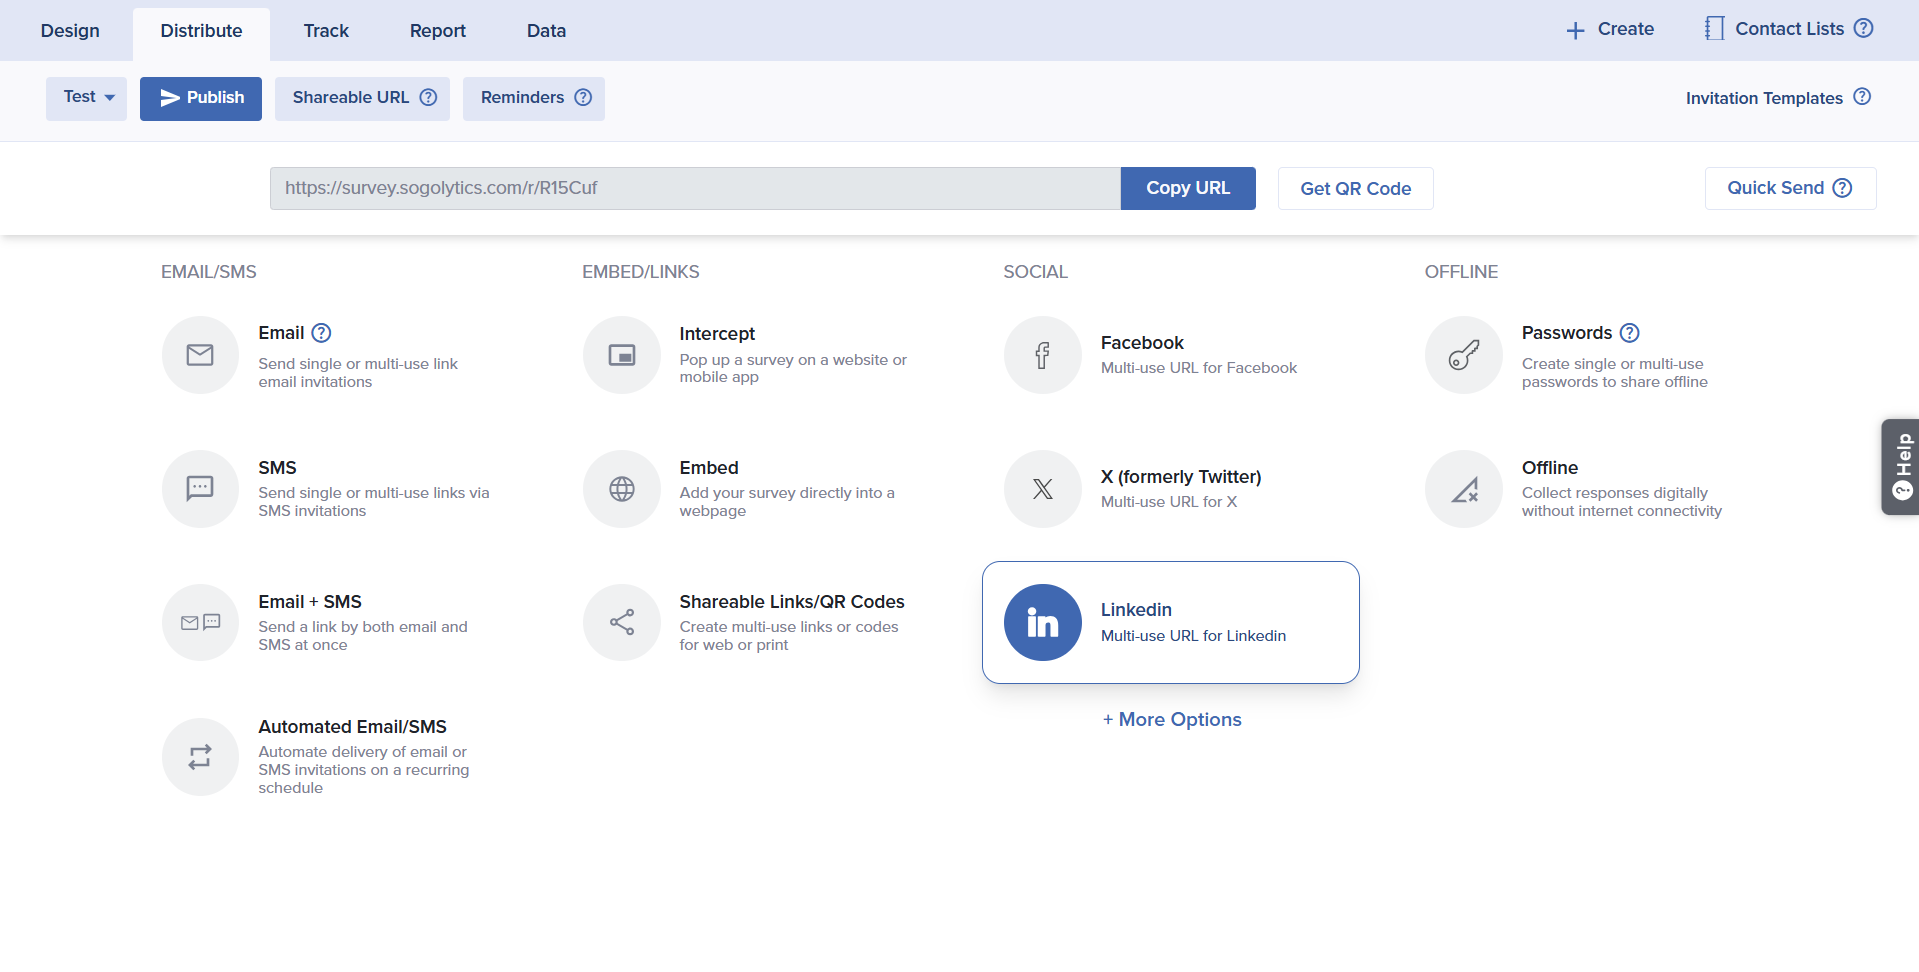This screenshot has height=972, width=1919.
Task: Click the Embed globe icon
Action: 622,489
